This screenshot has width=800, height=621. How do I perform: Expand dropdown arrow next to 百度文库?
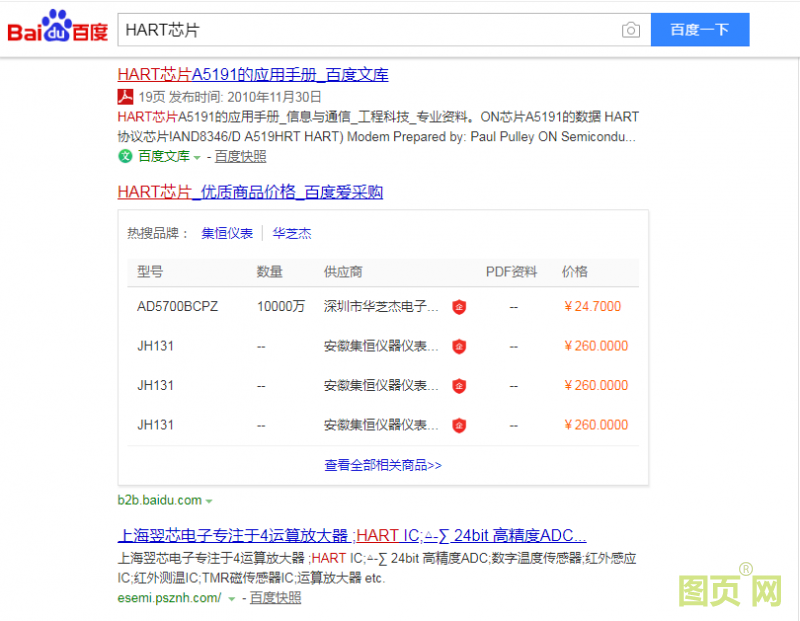(197, 157)
